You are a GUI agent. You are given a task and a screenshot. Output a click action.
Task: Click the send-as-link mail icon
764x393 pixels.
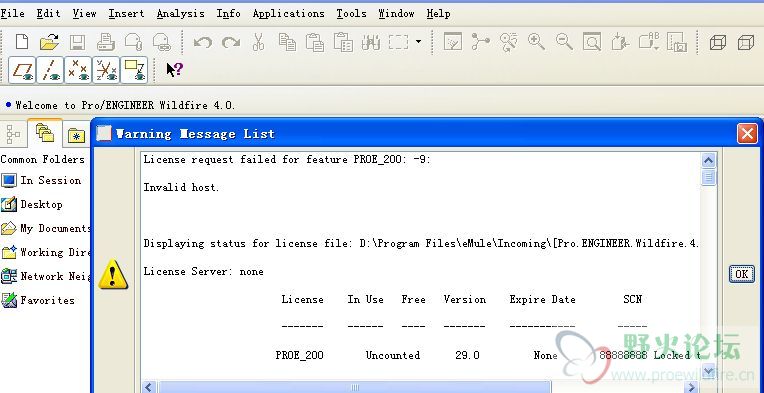(162, 42)
